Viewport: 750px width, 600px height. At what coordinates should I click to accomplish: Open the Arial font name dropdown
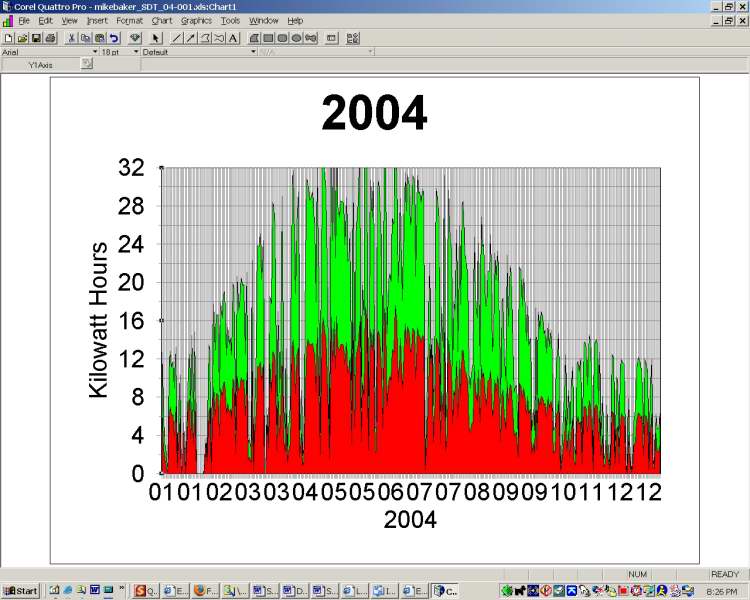[x=96, y=51]
